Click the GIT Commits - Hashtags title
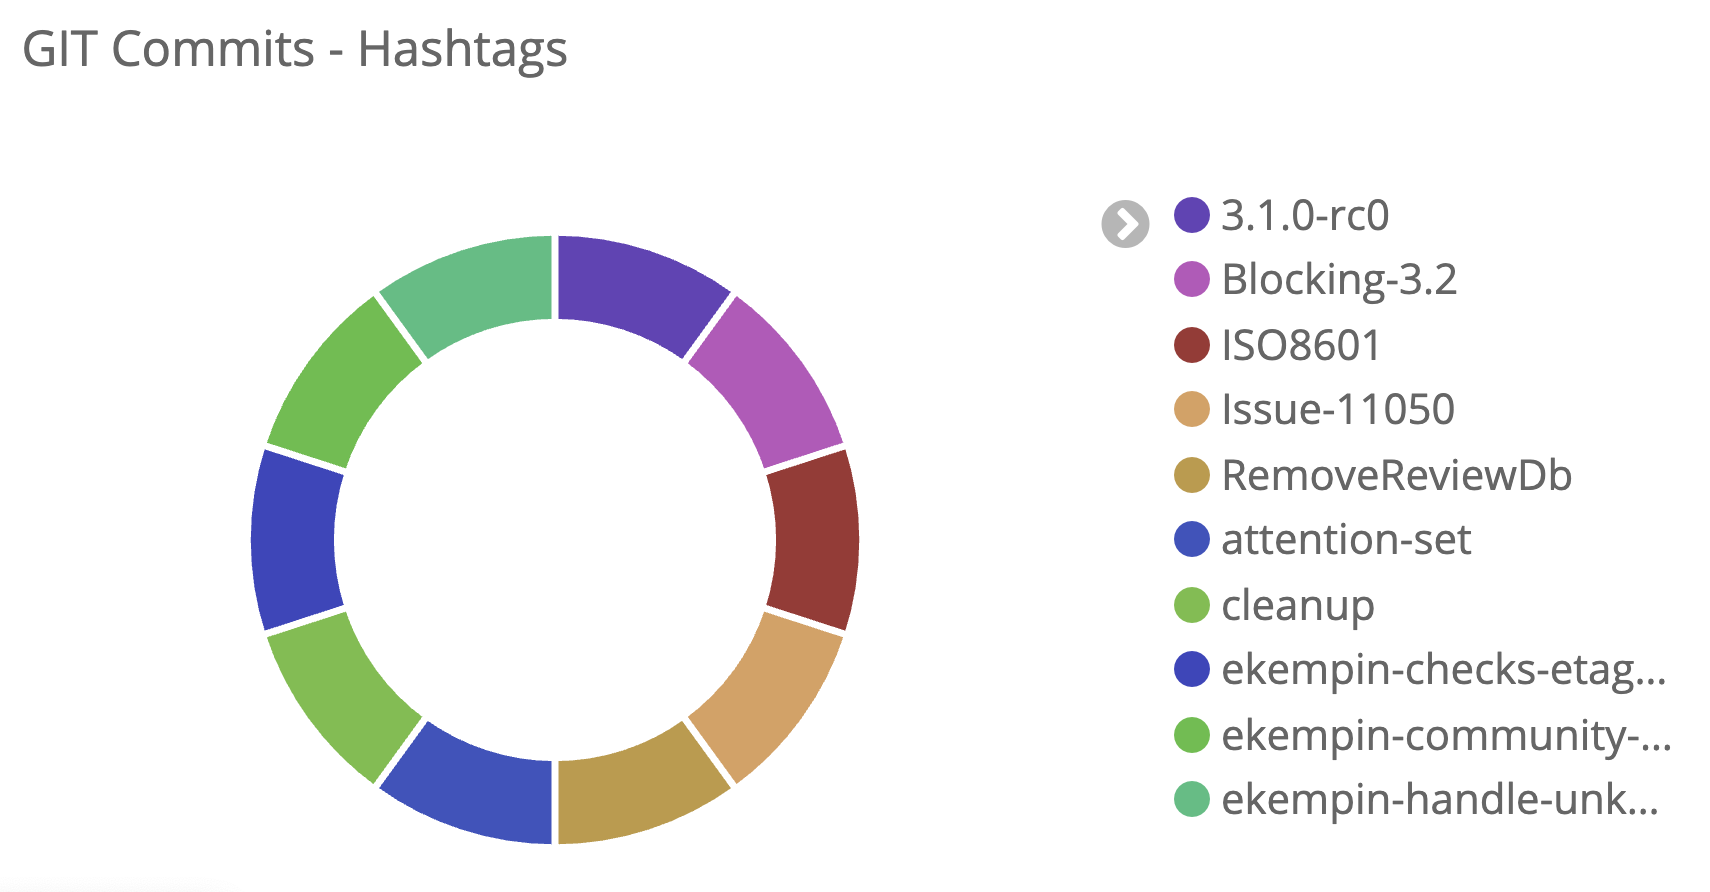The height and width of the screenshot is (892, 1710). (295, 49)
